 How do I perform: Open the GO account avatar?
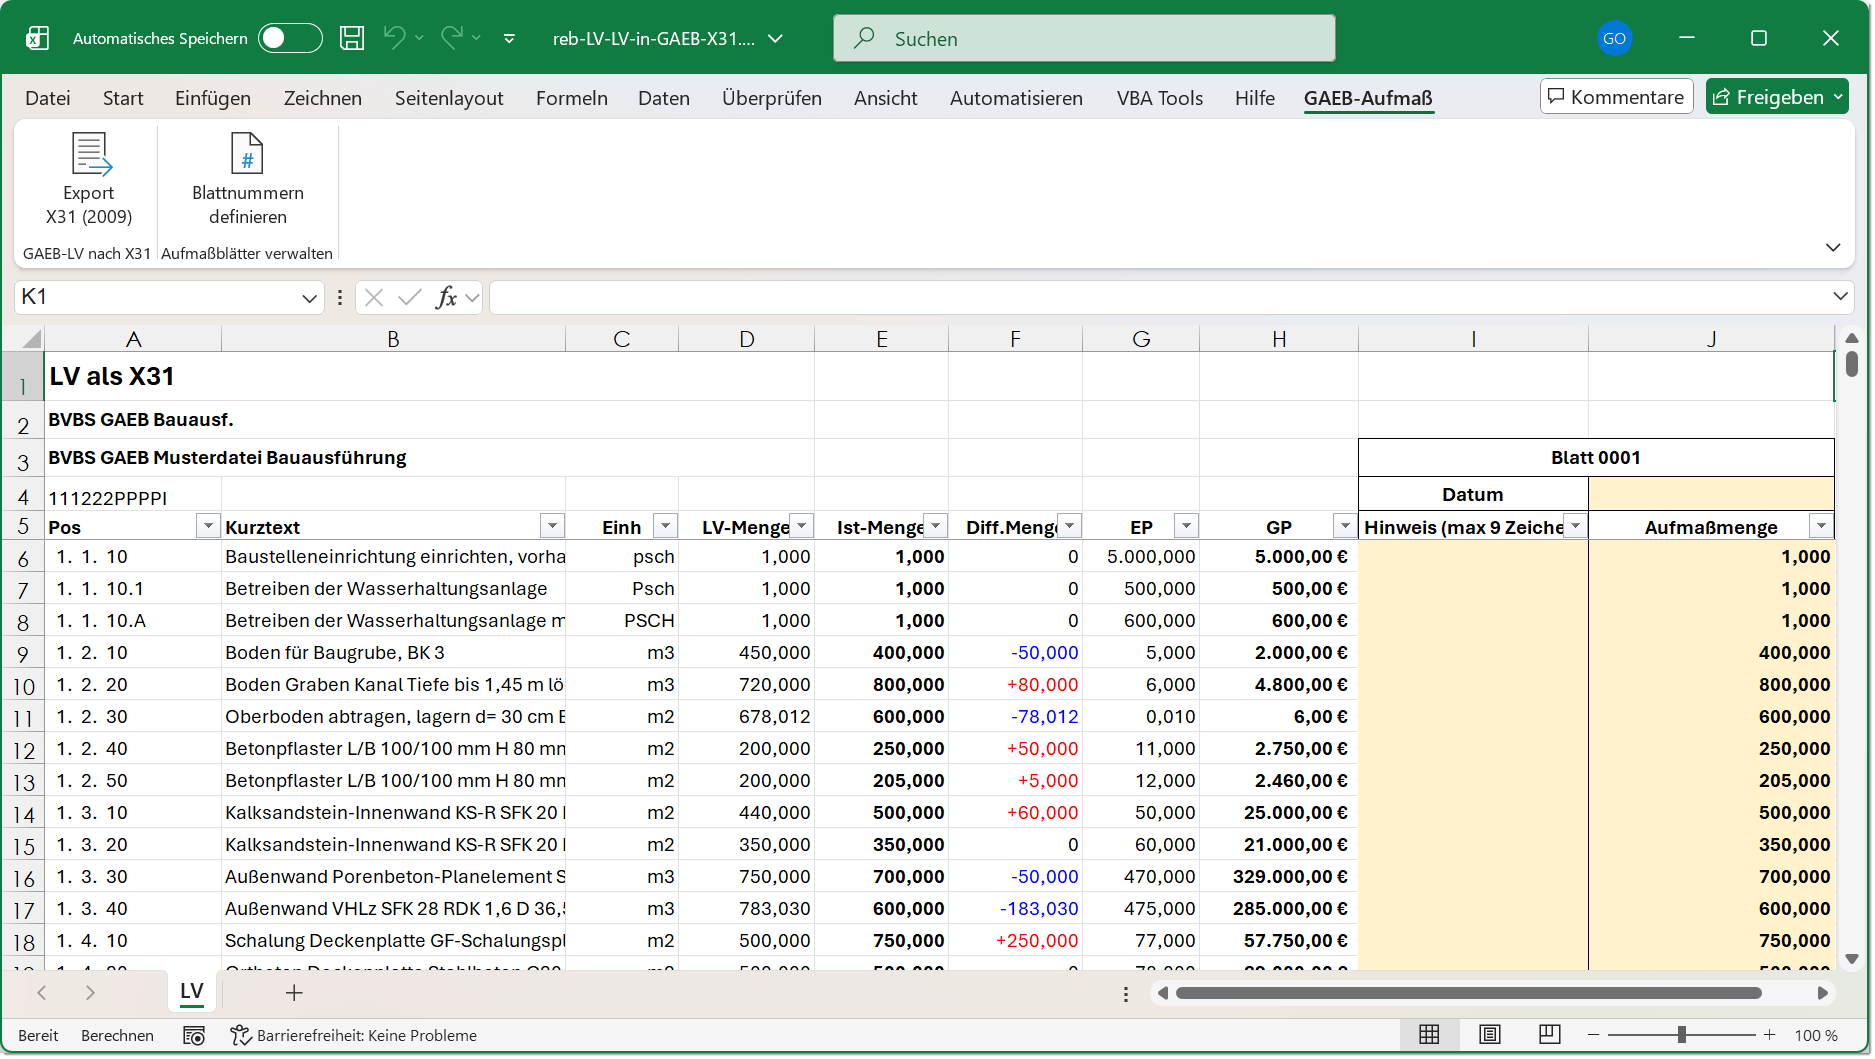[x=1615, y=37]
